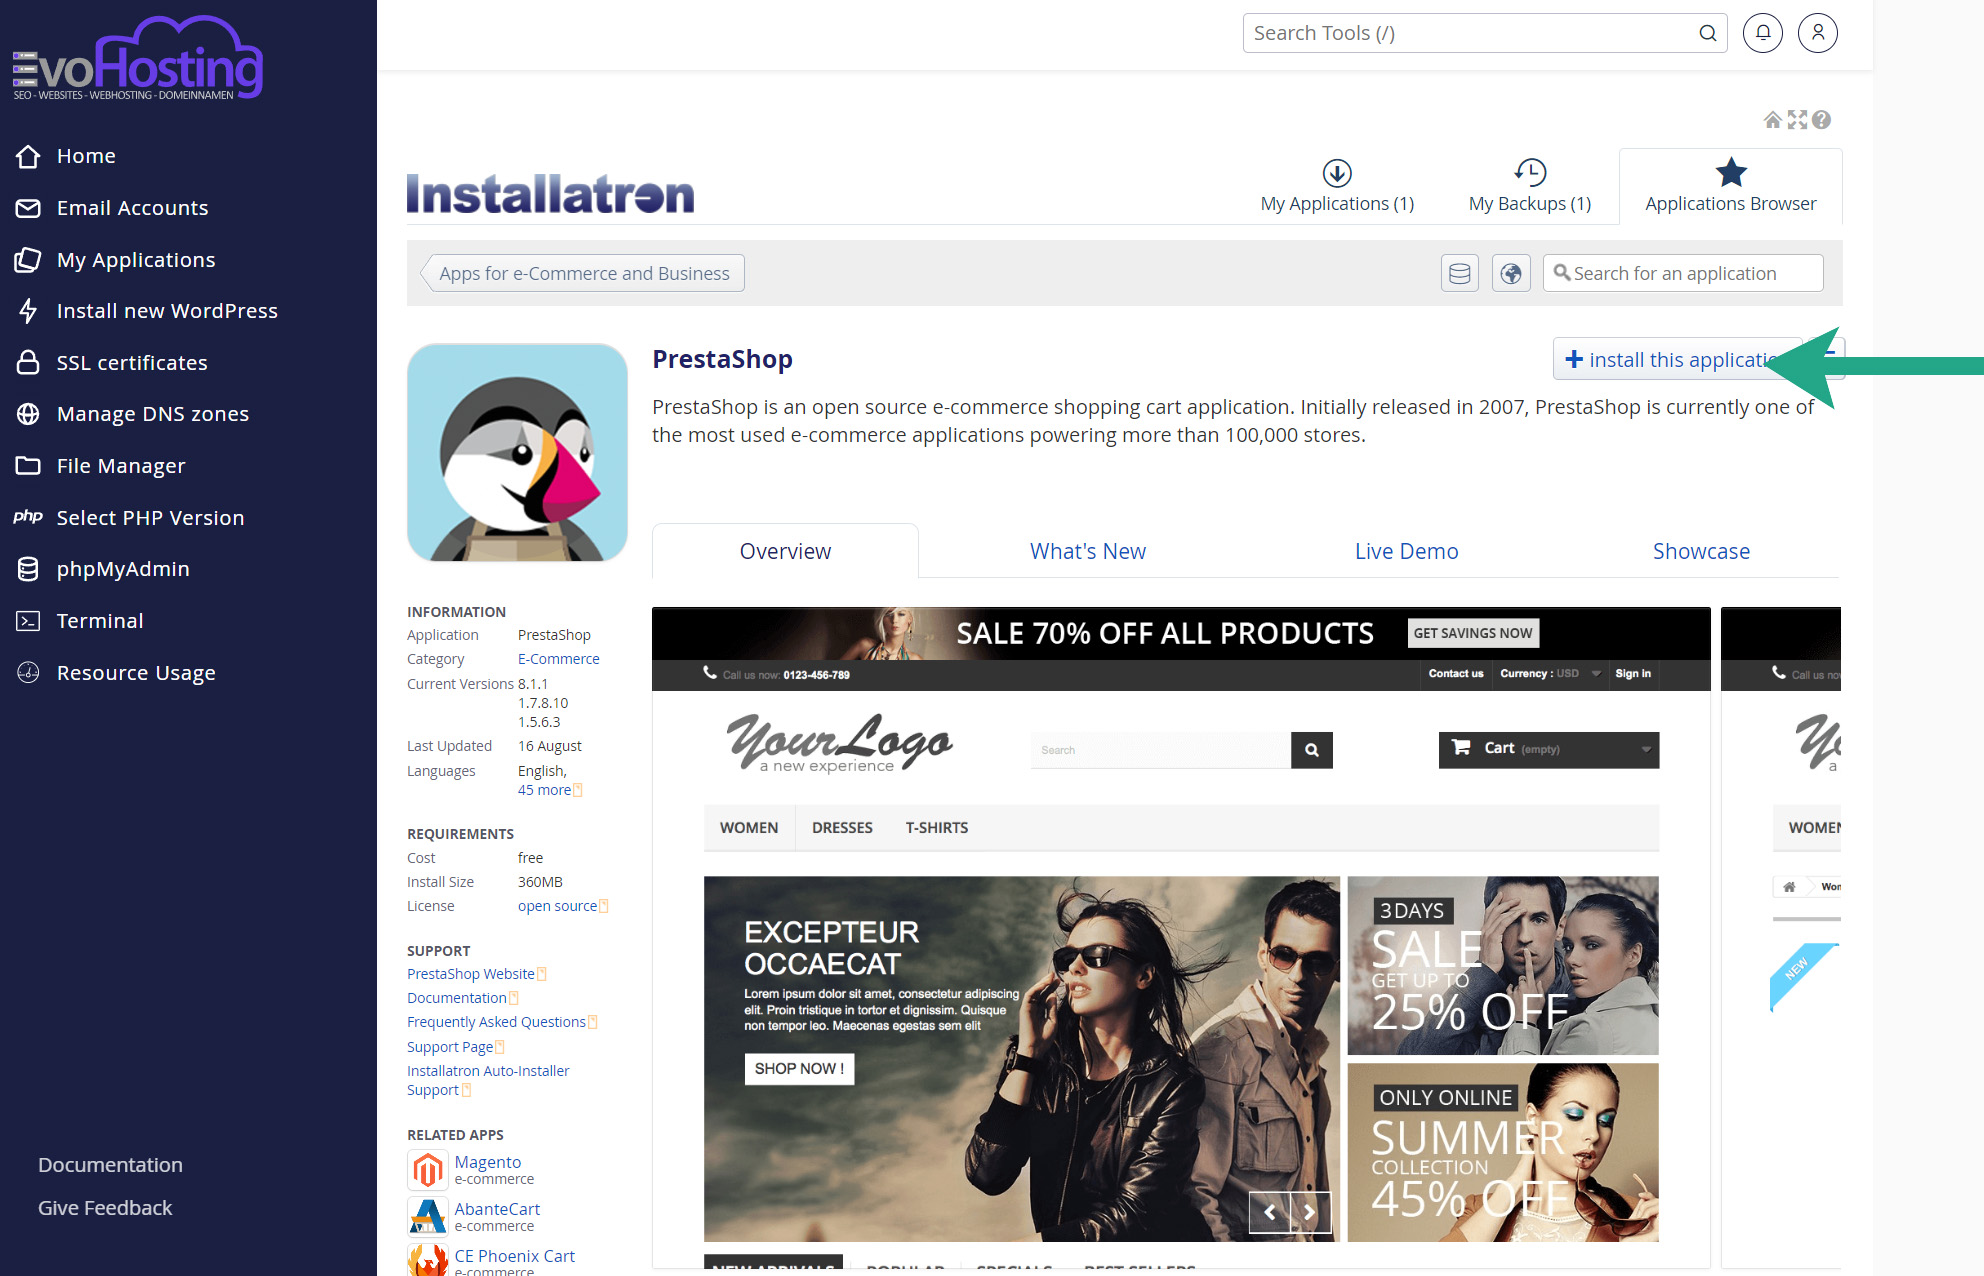Expand the 45 more languages link
This screenshot has width=1984, height=1276.
click(545, 790)
